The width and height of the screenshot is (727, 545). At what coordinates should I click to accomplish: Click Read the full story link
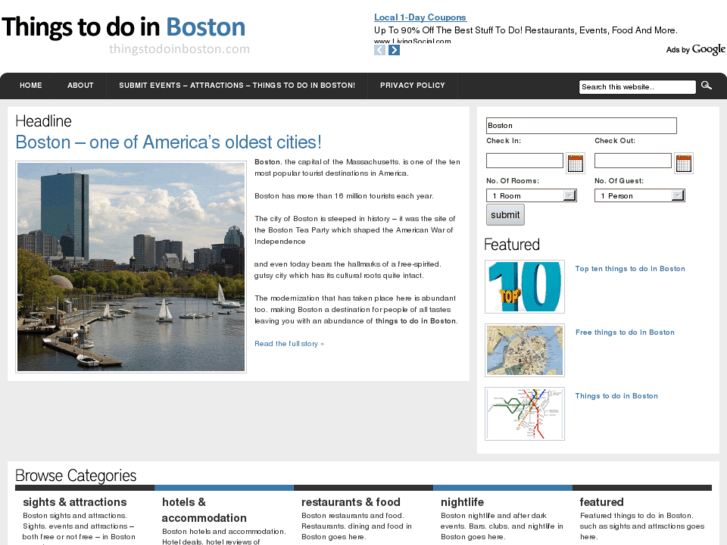(x=289, y=344)
